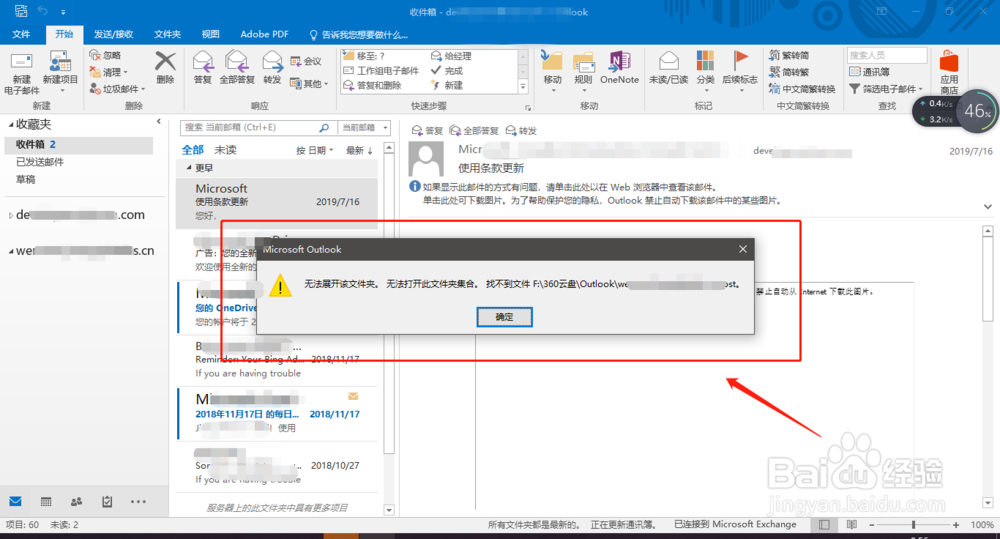Open the Other (其他) respond dropdown
The height and width of the screenshot is (539, 1000).
(x=309, y=84)
